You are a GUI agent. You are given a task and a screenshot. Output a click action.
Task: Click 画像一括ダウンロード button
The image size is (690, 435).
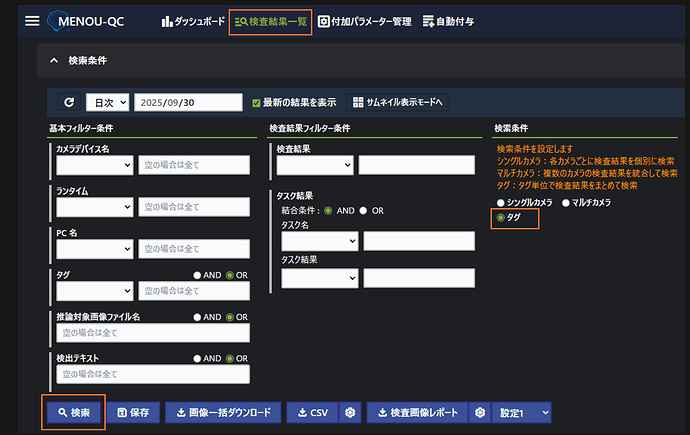[x=223, y=413]
